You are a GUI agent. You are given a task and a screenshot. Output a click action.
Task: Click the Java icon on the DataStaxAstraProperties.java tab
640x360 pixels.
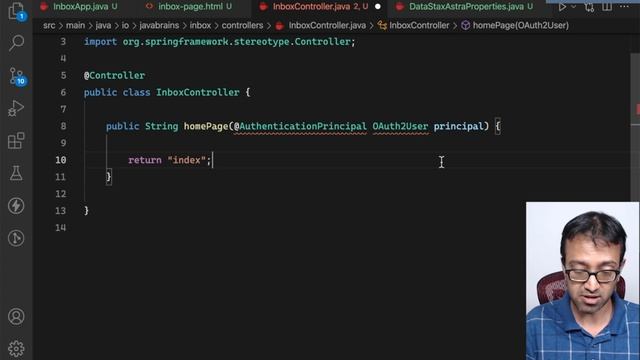(x=400, y=7)
